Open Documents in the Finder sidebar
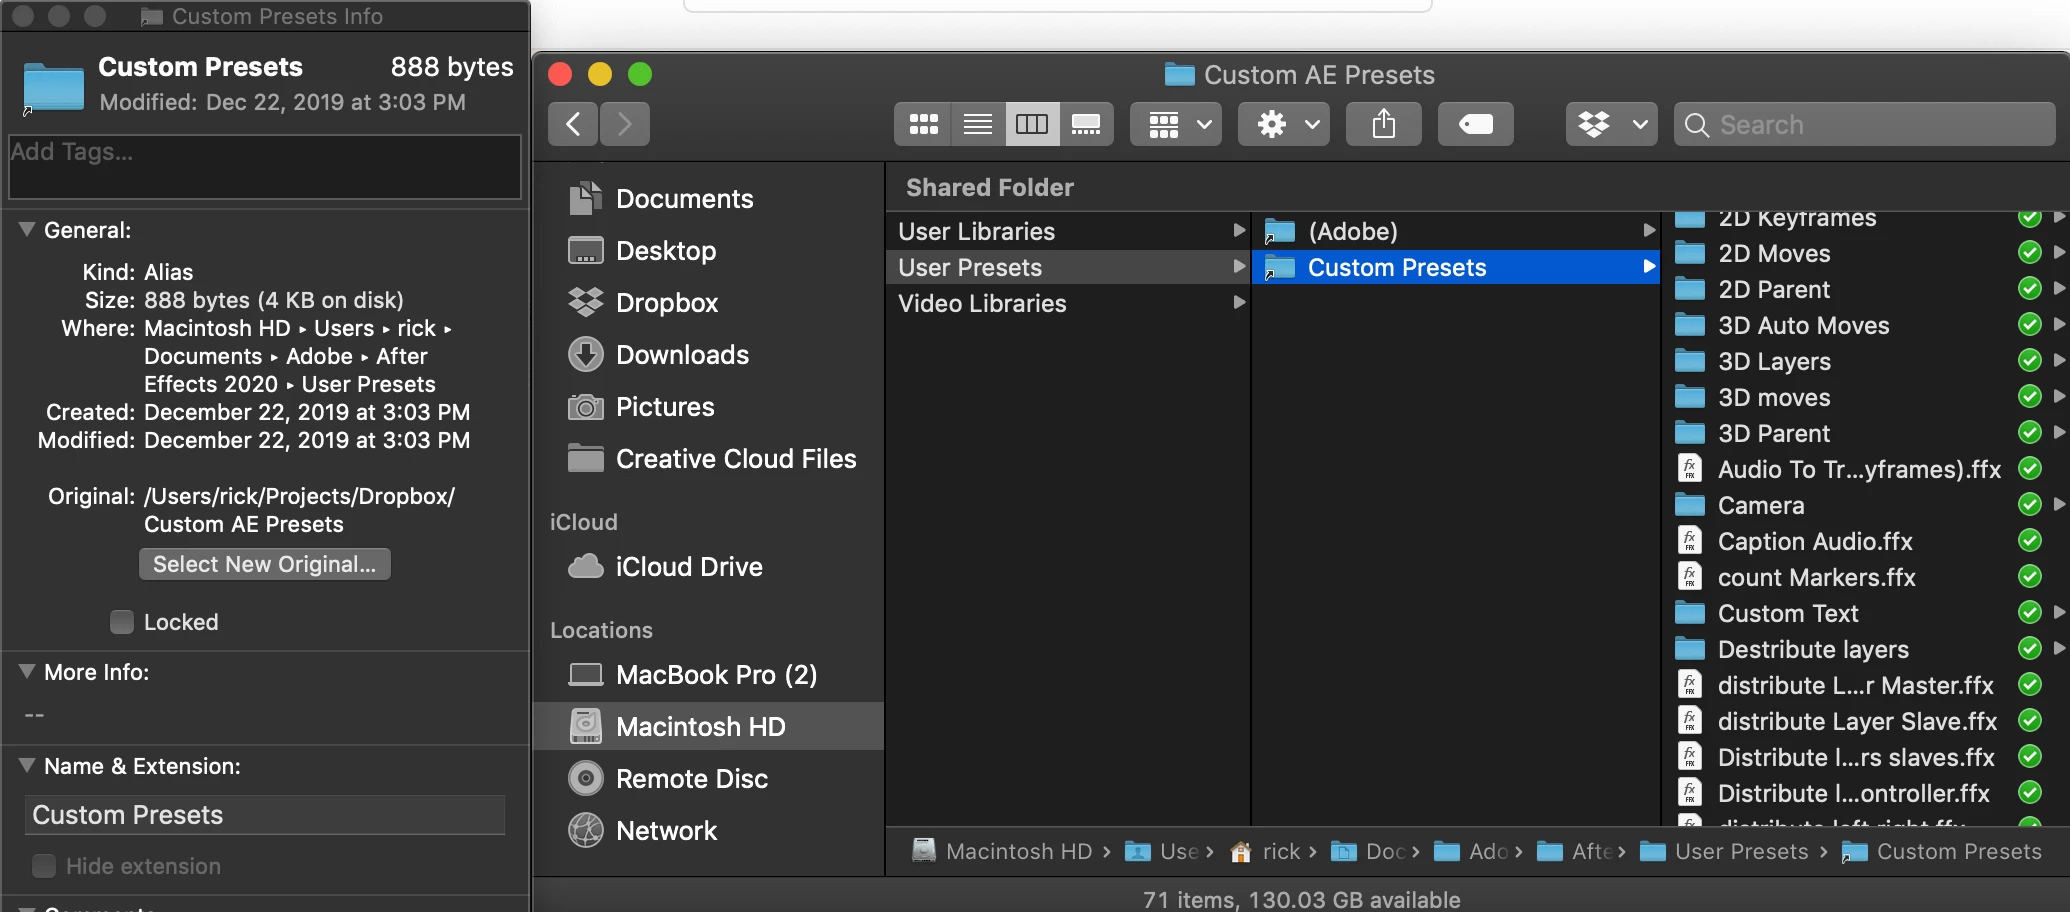 708,198
